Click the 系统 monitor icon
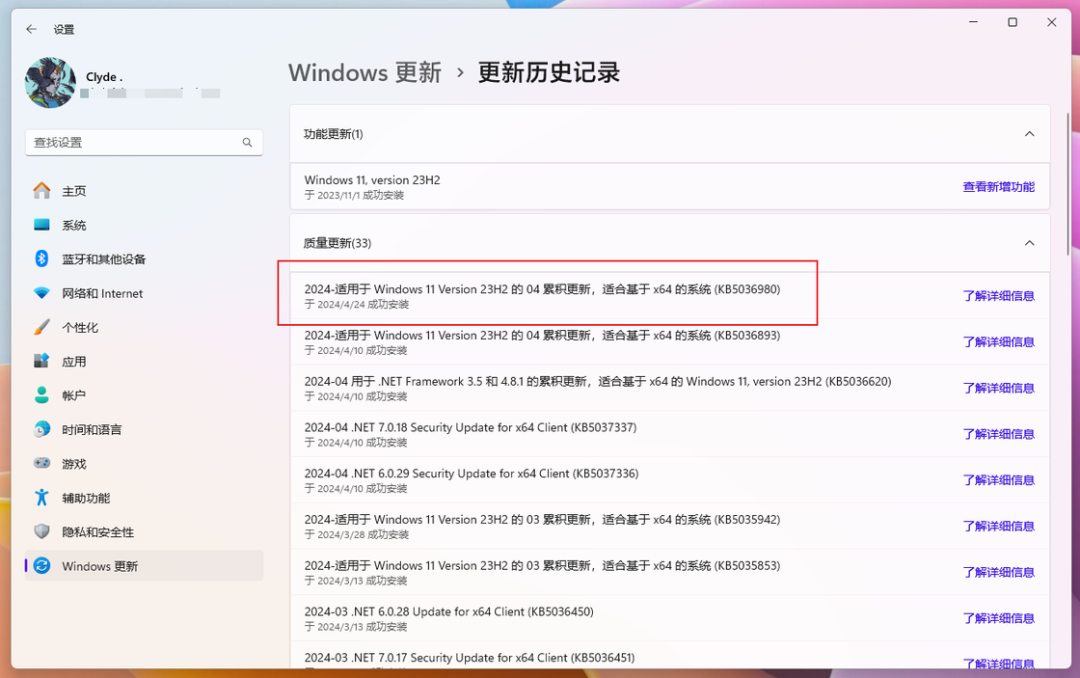Viewport: 1080px width, 678px height. pos(42,225)
